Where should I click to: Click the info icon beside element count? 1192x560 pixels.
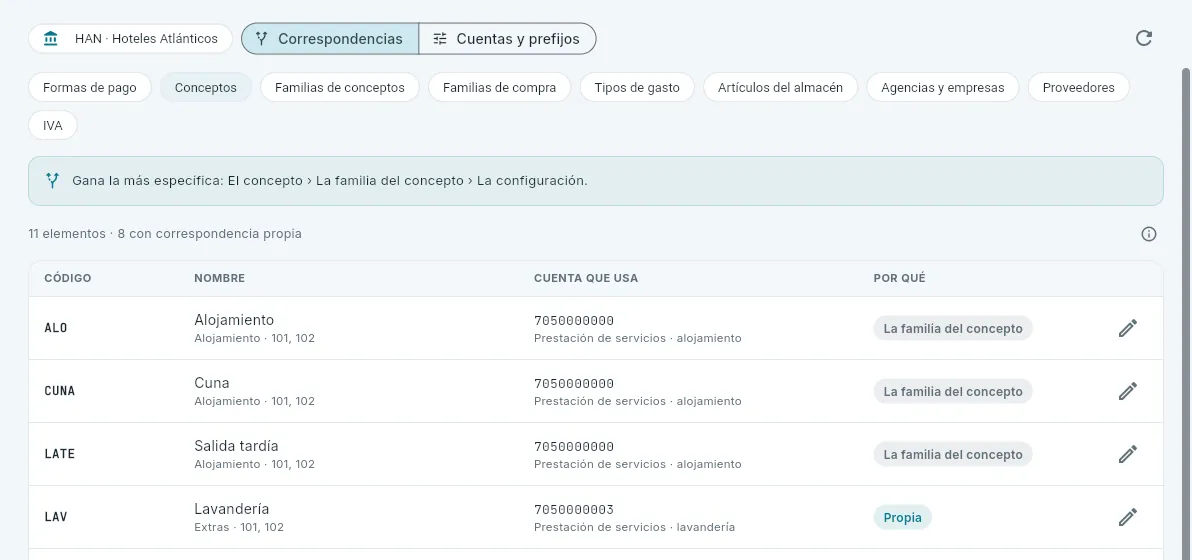(x=1149, y=234)
